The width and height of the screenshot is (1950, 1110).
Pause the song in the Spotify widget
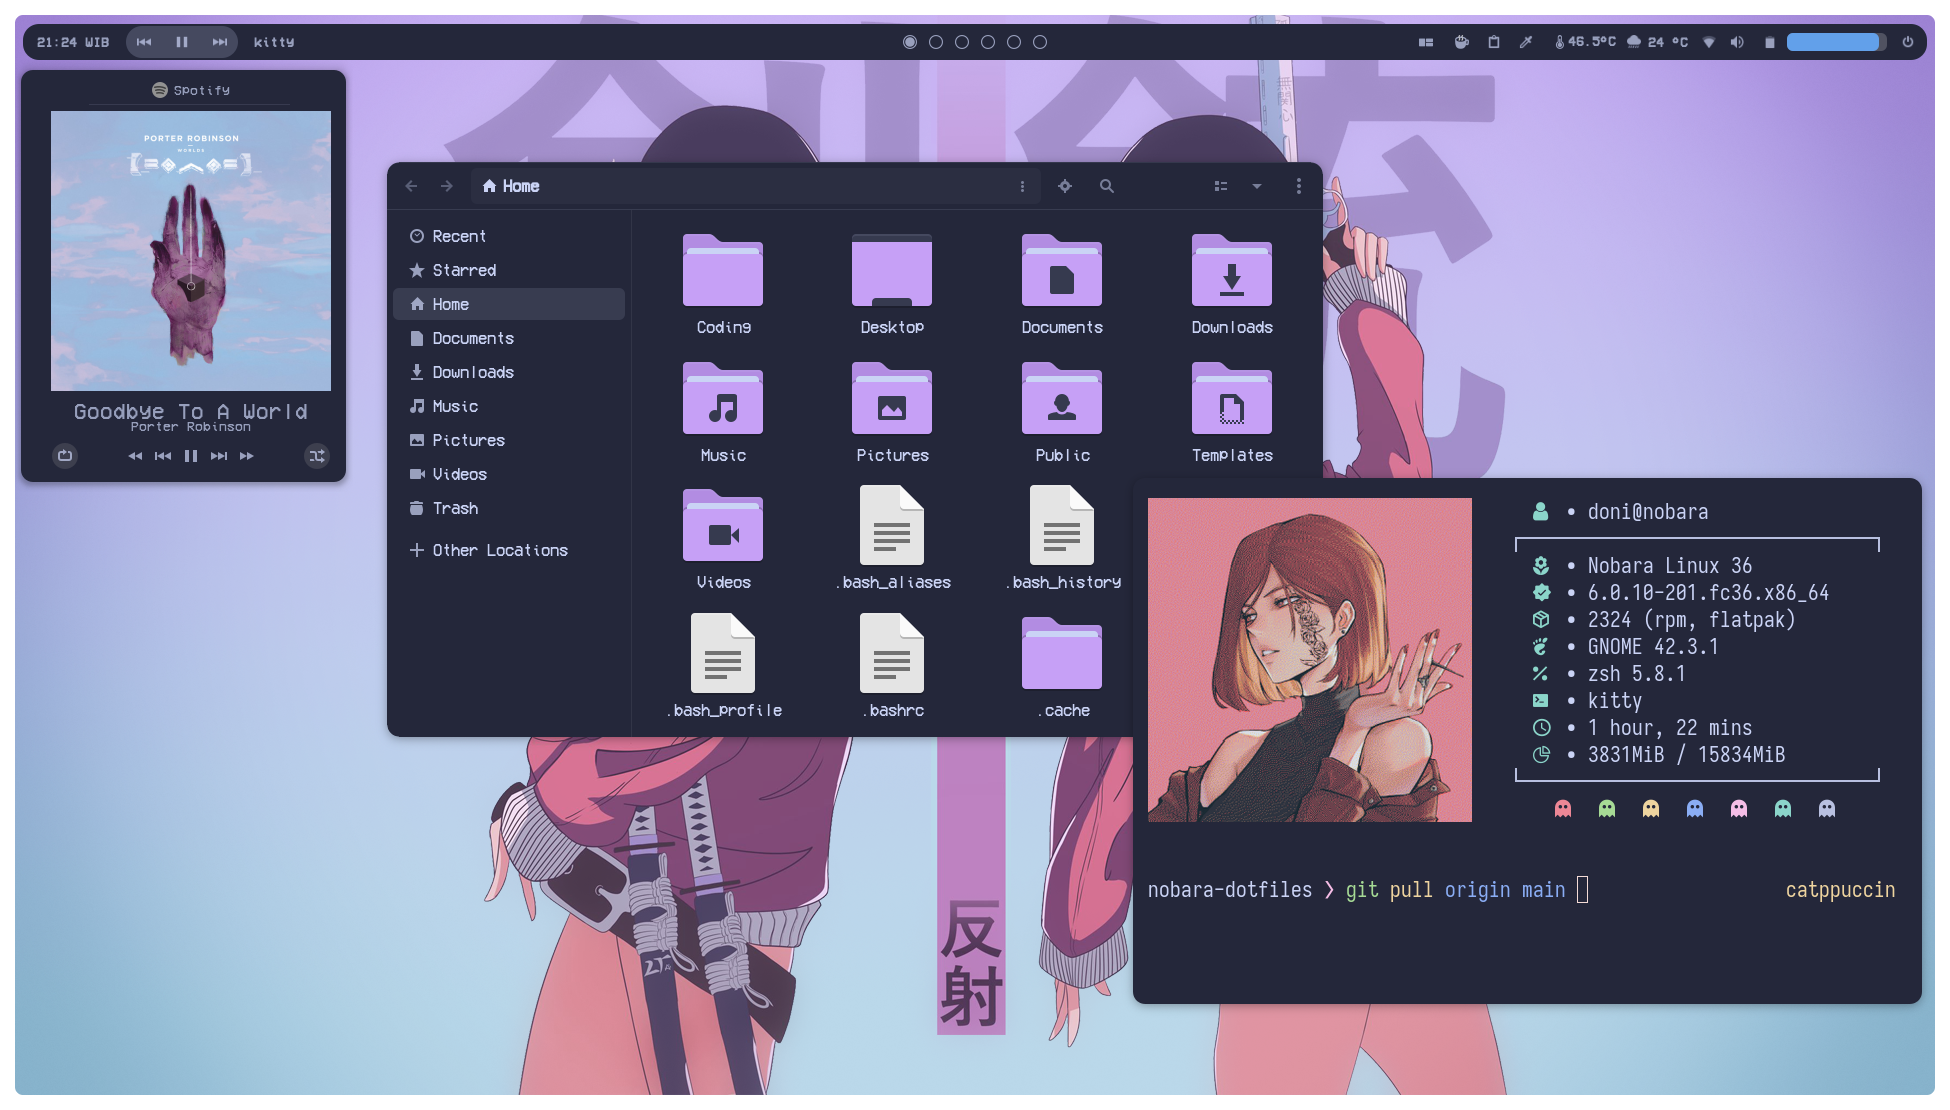(191, 456)
